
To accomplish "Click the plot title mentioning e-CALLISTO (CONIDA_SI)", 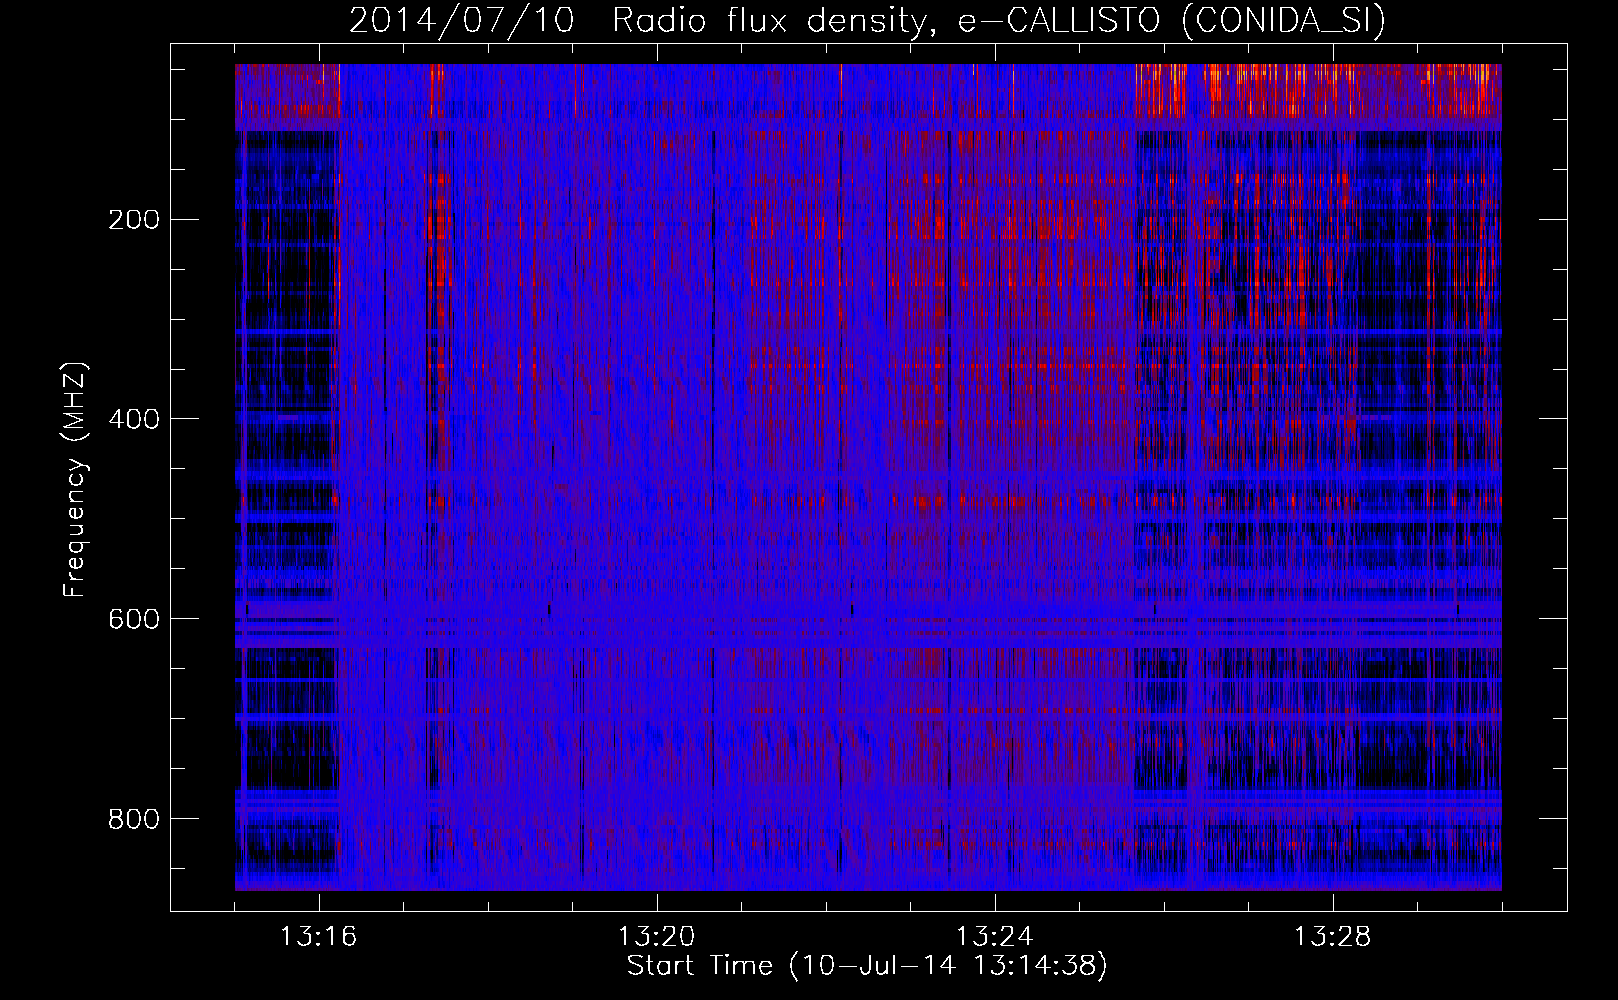I will pos(867,21).
